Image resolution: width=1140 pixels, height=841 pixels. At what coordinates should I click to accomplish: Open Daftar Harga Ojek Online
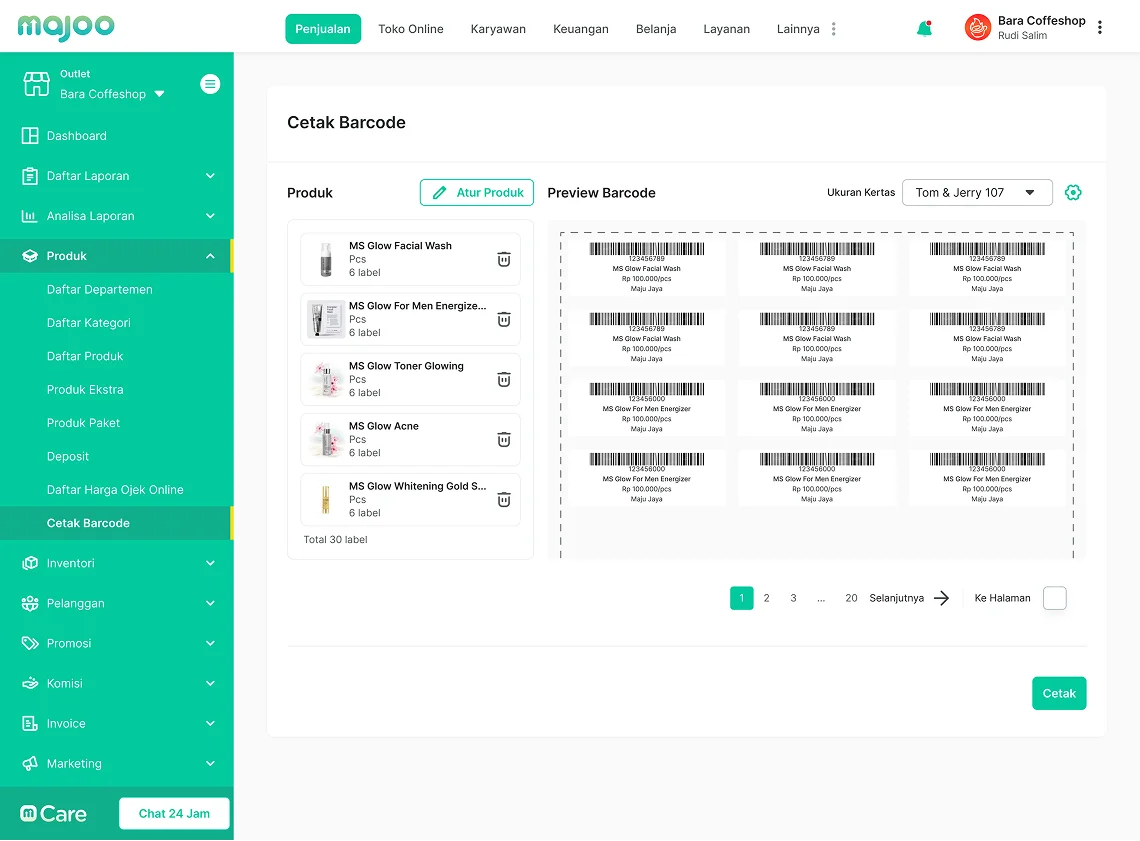115,490
